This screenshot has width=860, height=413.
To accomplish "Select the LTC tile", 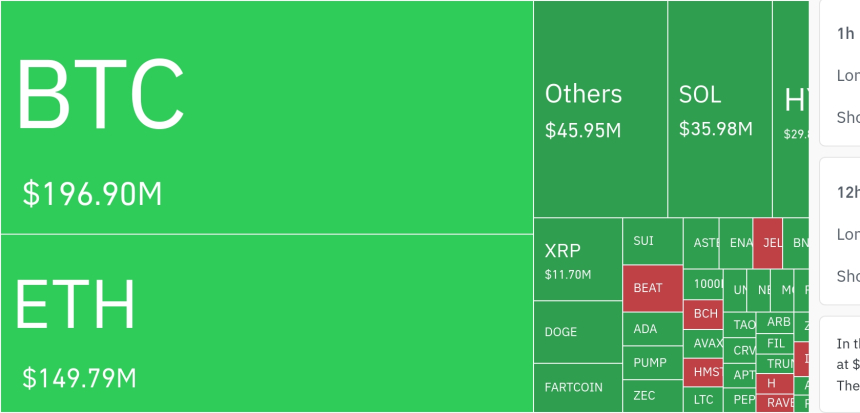I will coord(705,400).
